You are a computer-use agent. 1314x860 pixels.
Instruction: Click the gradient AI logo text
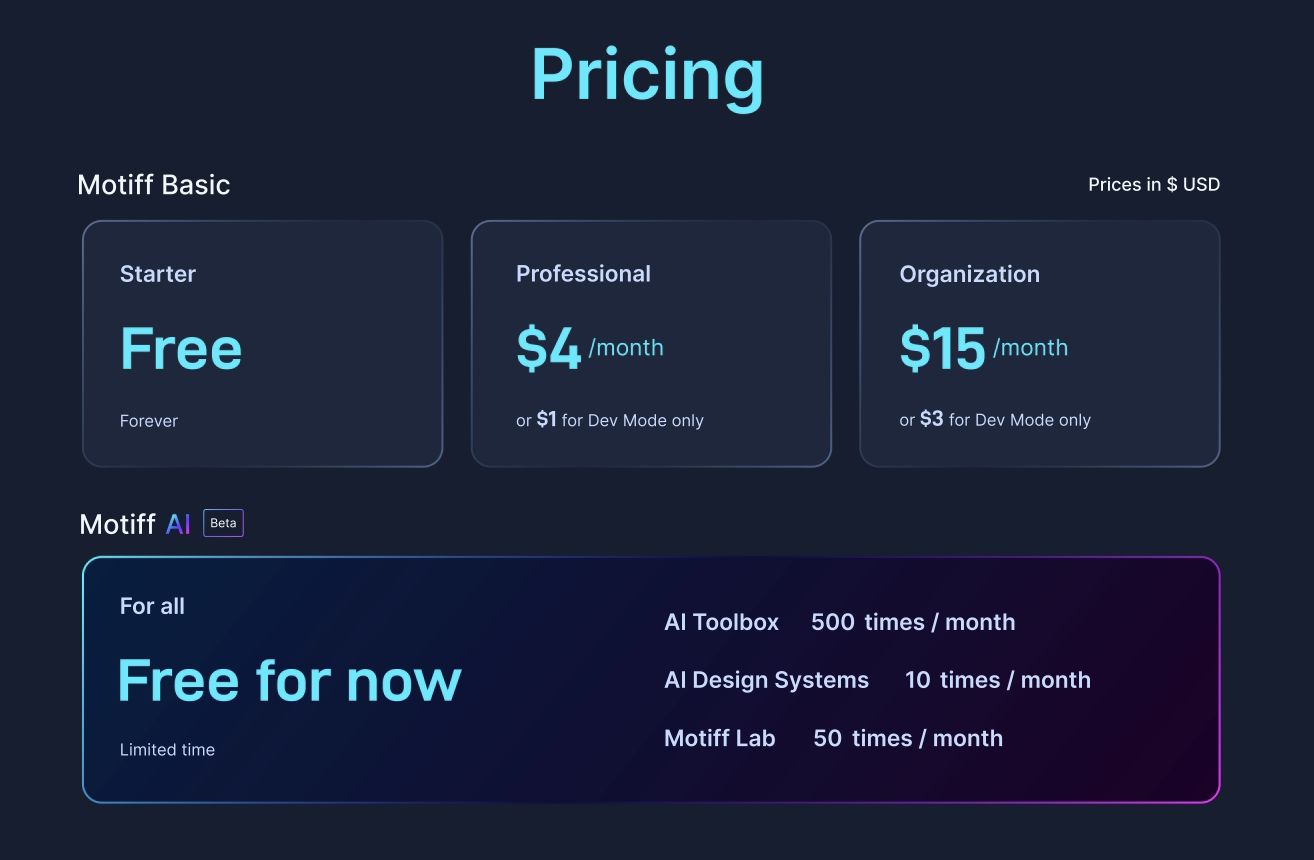click(178, 524)
